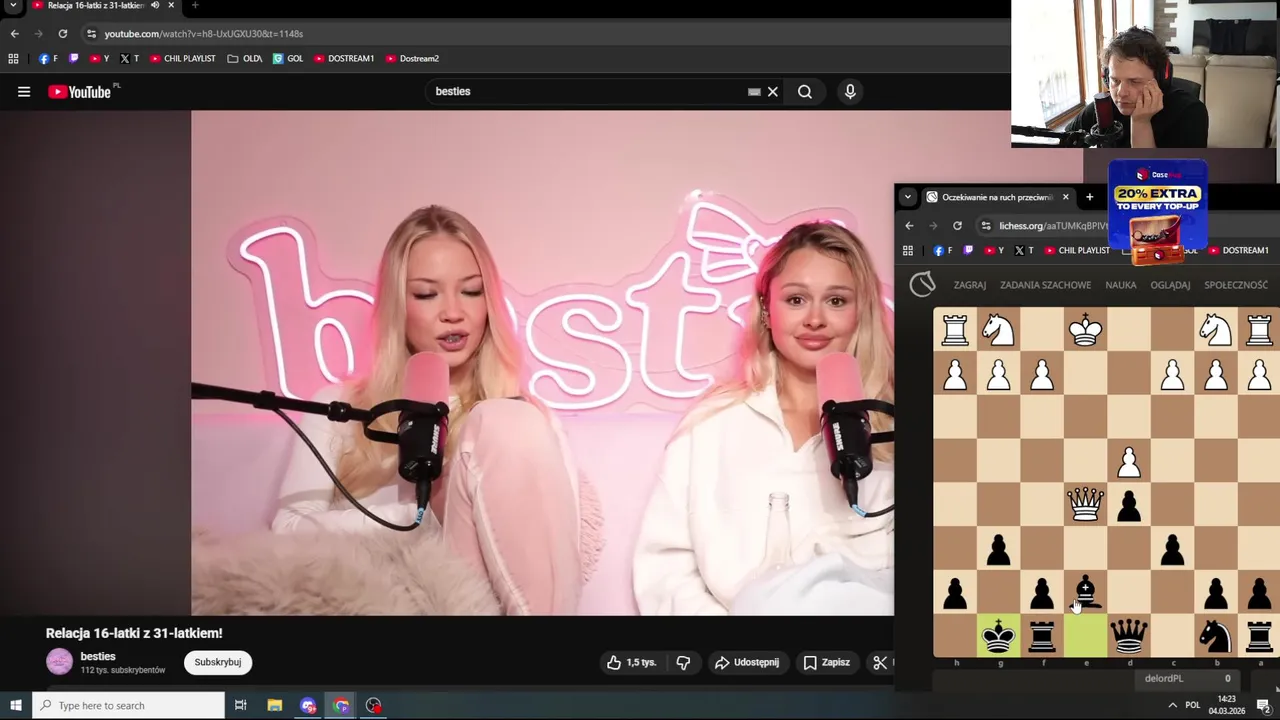Go back in the lichess browser window
Screen dimensions: 1280x720
tap(909, 226)
